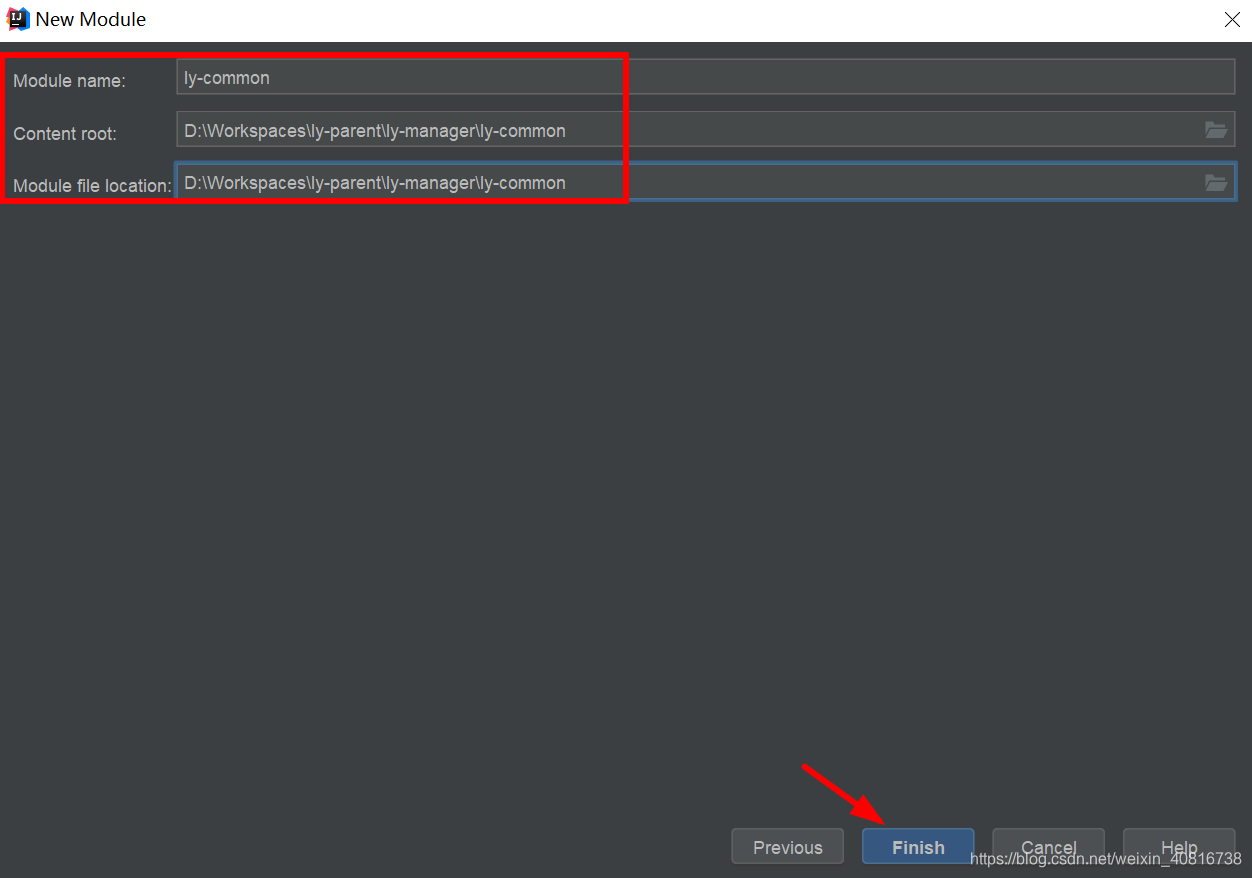This screenshot has height=878, width=1252.
Task: Close the New Module window
Action: (1232, 19)
